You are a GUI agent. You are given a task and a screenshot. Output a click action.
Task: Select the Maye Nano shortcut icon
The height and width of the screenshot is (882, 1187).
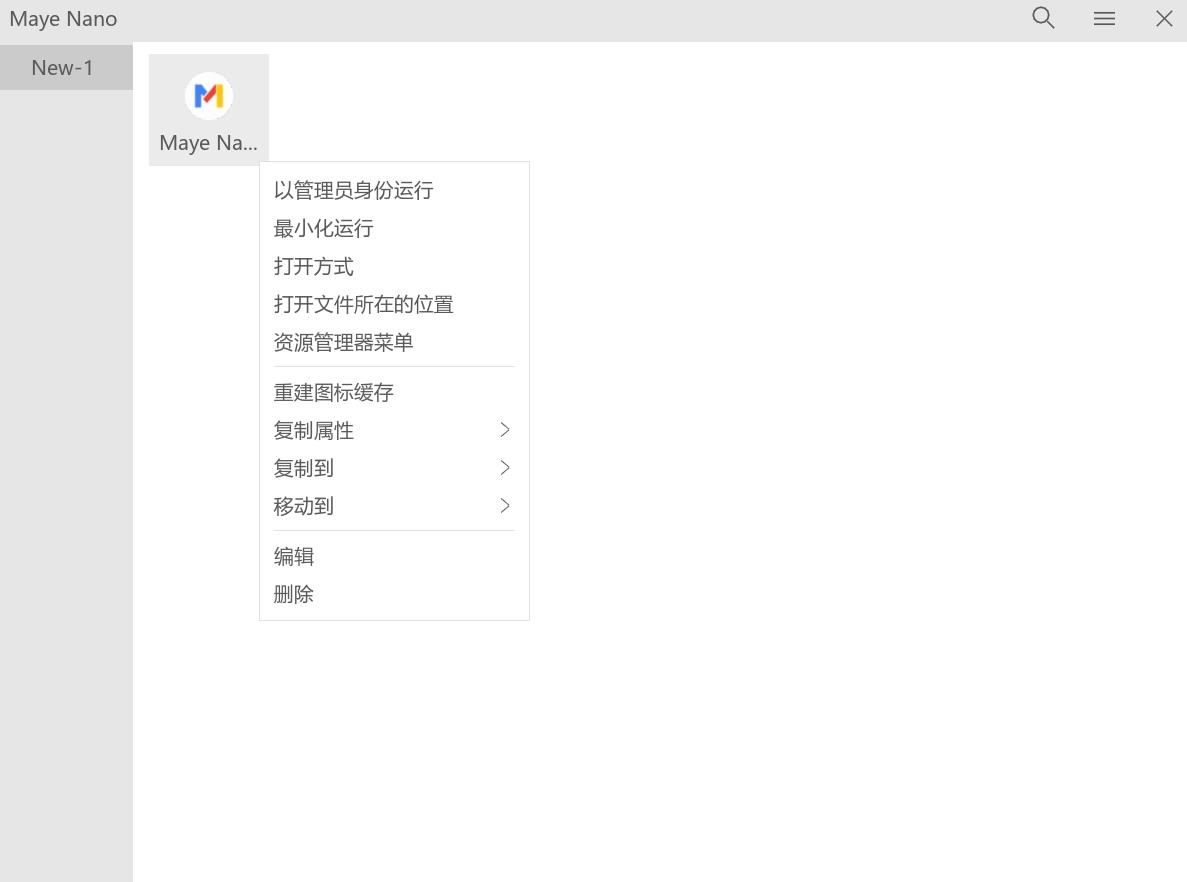tap(209, 97)
